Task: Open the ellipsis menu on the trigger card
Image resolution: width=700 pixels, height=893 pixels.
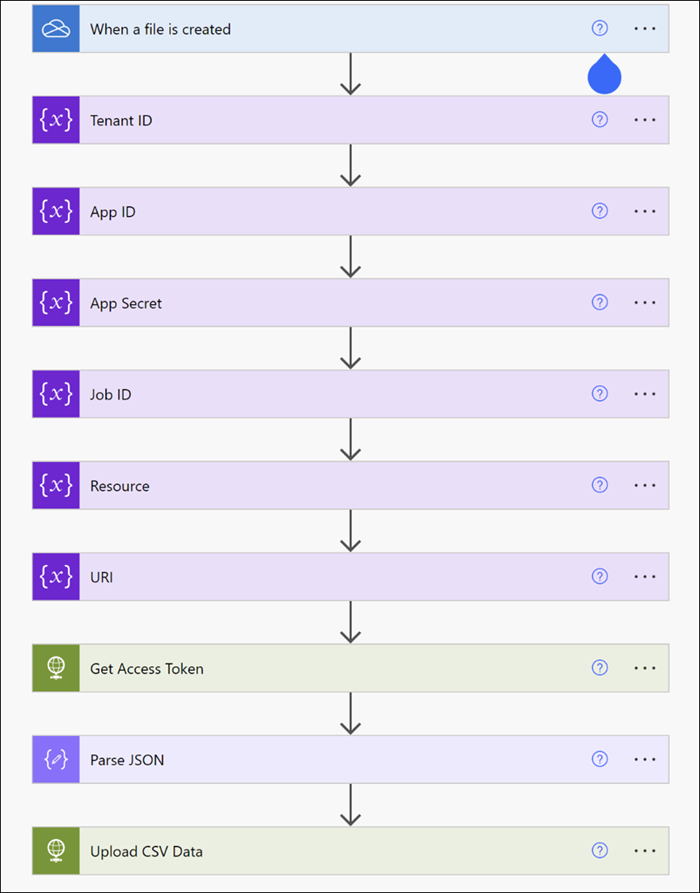Action: click(644, 29)
